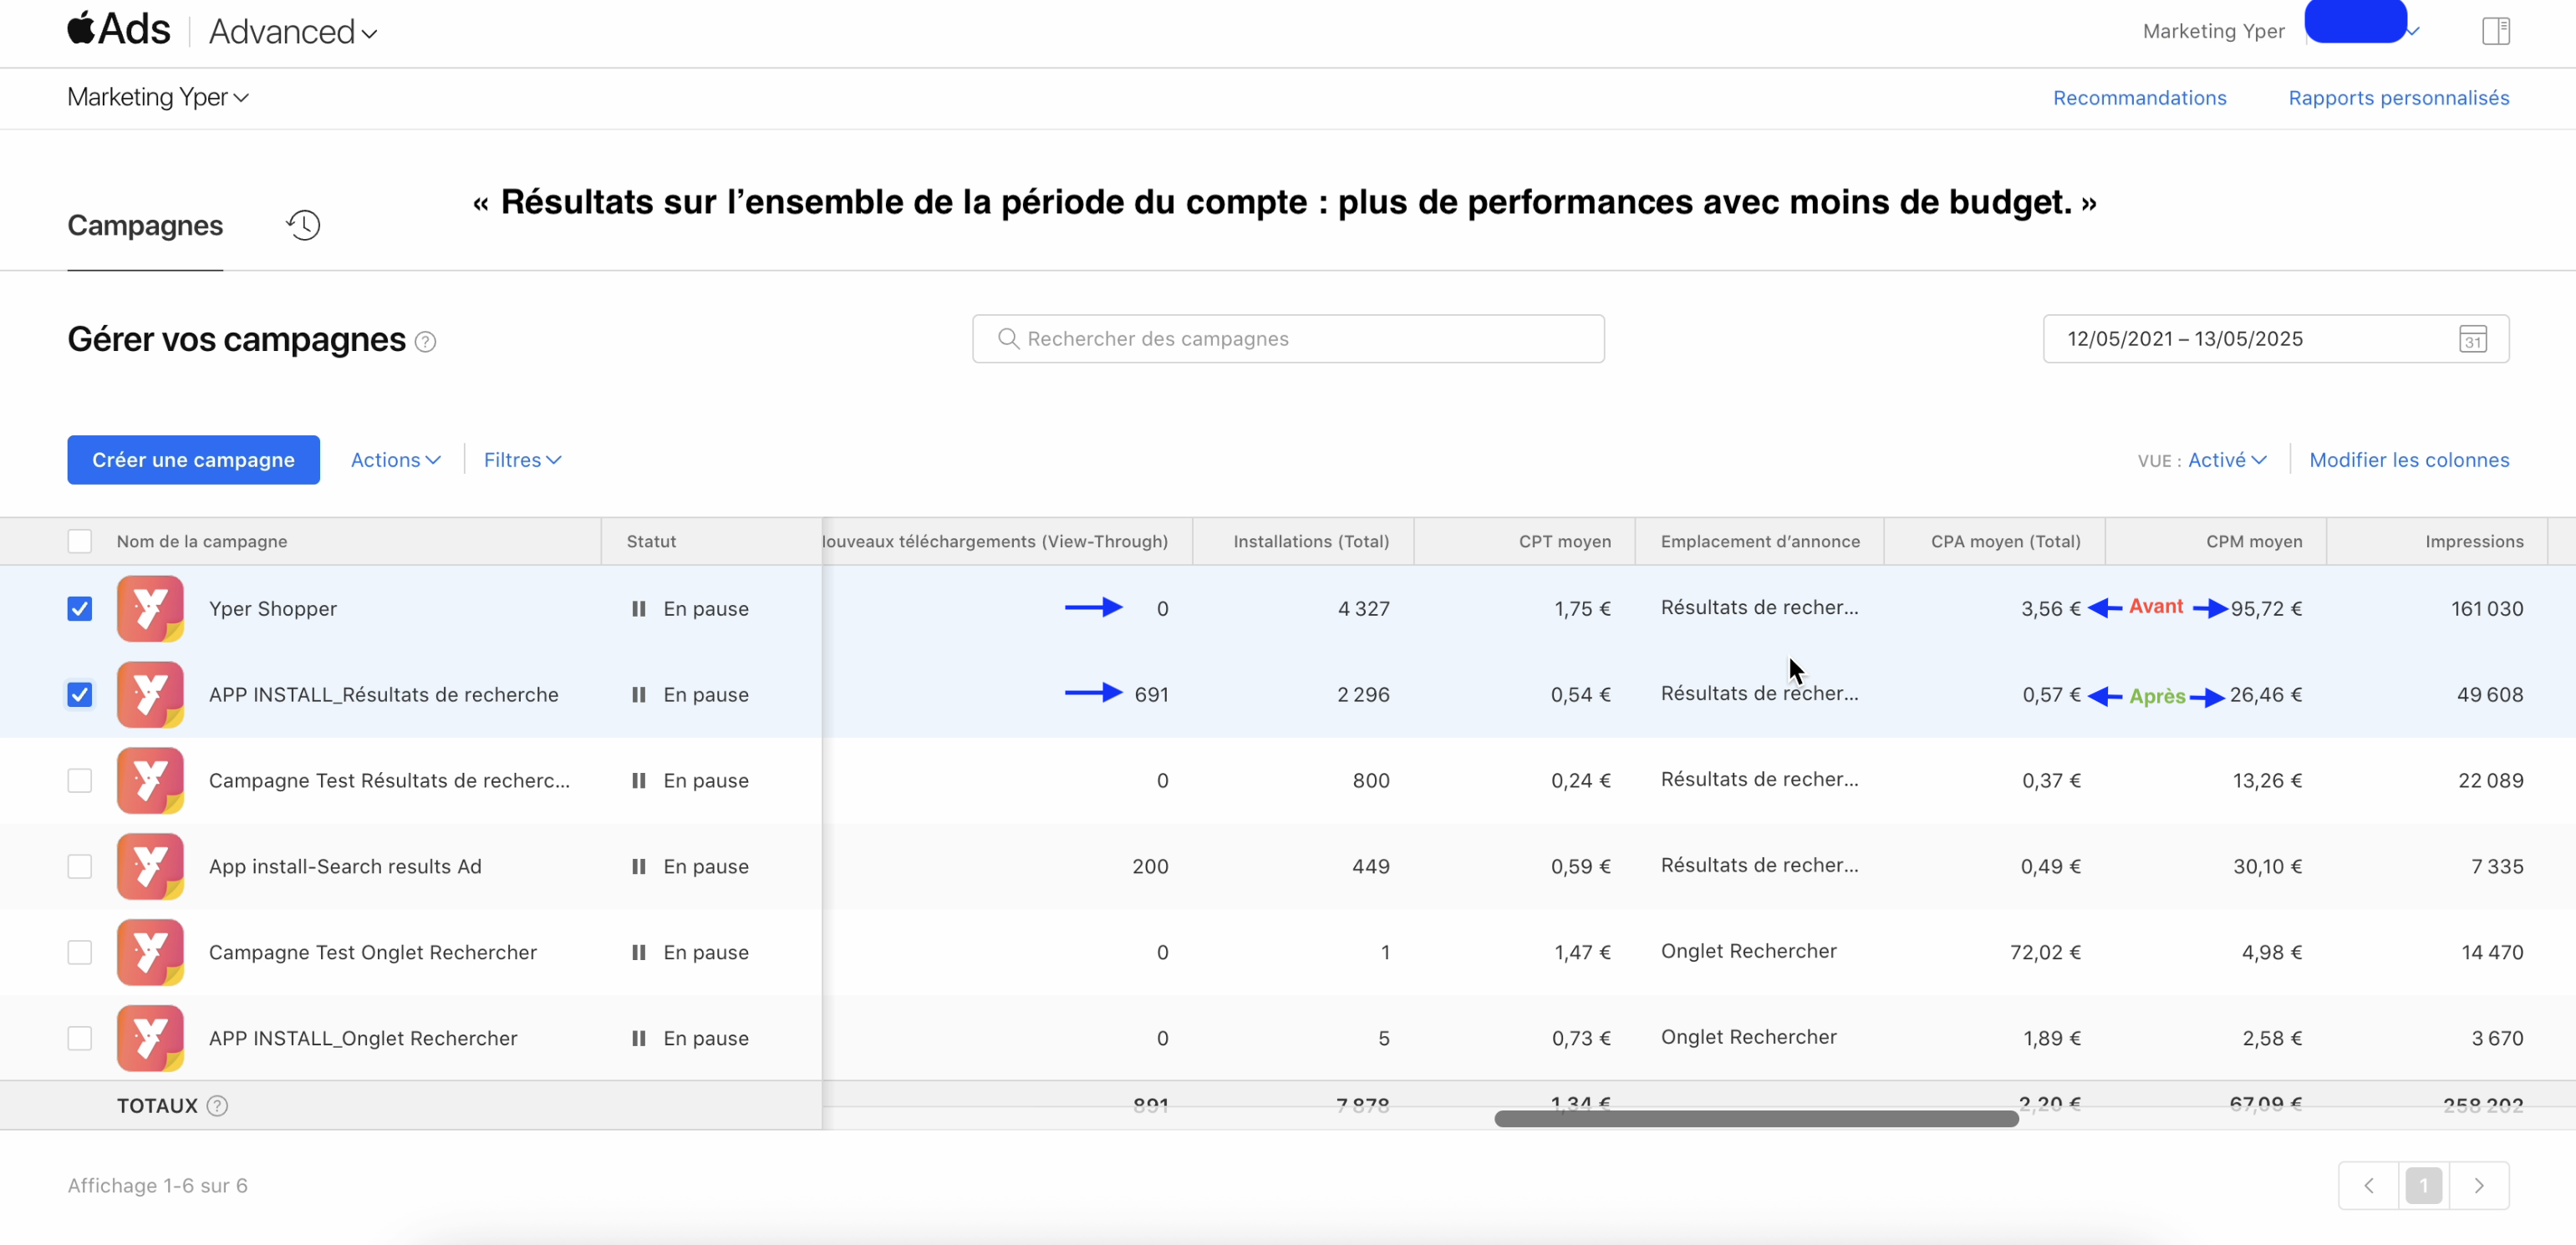Uncheck APP INSTALL_Résultats de recherche checkbox
The width and height of the screenshot is (2576, 1245).
click(79, 694)
